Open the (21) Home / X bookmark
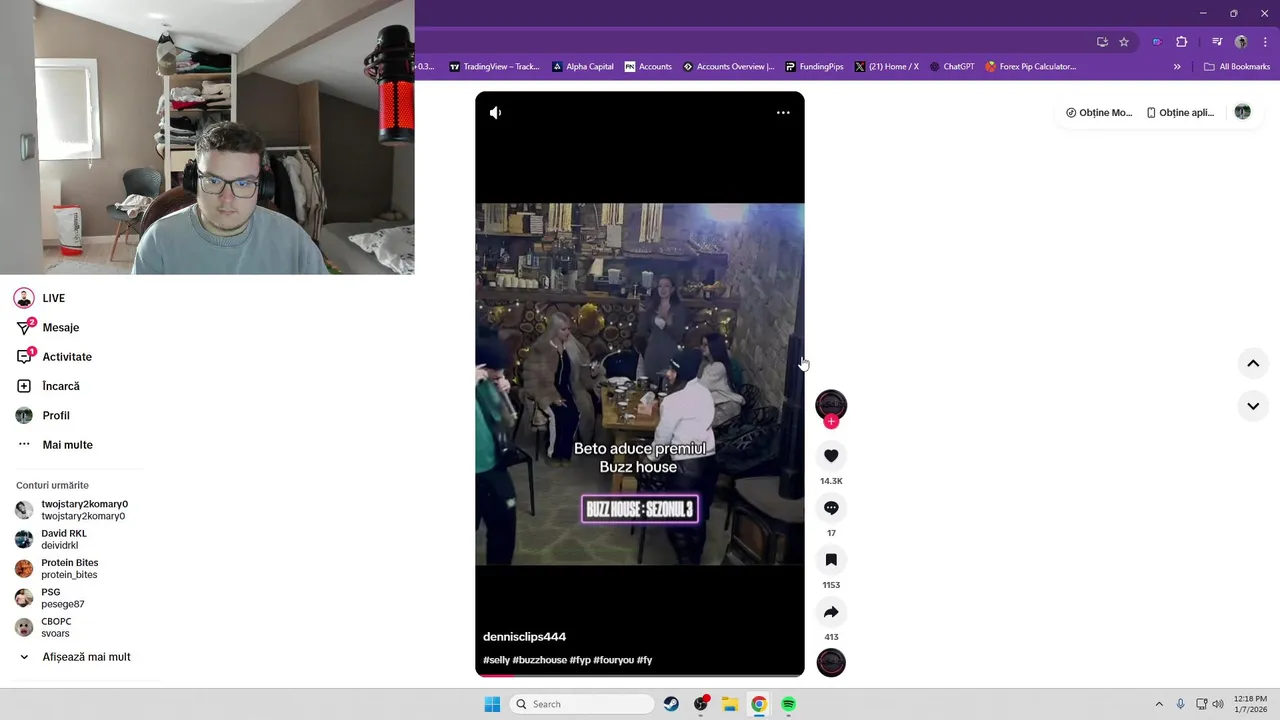1280x720 pixels. 887,67
